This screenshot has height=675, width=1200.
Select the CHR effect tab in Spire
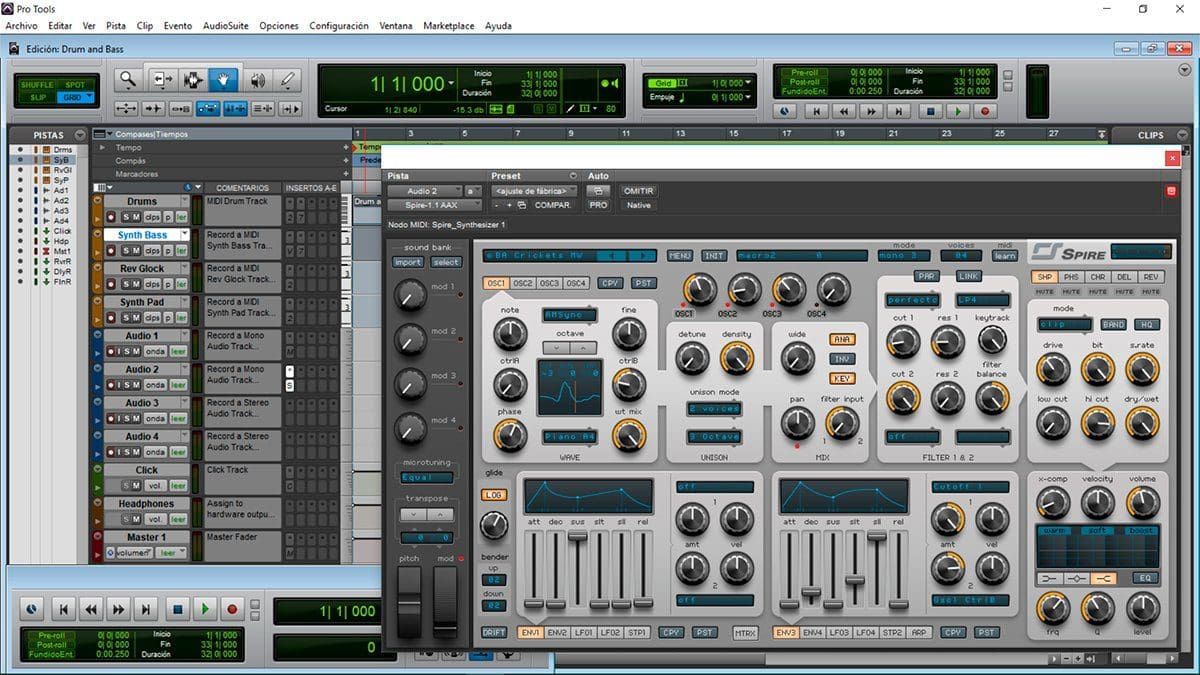point(1097,277)
